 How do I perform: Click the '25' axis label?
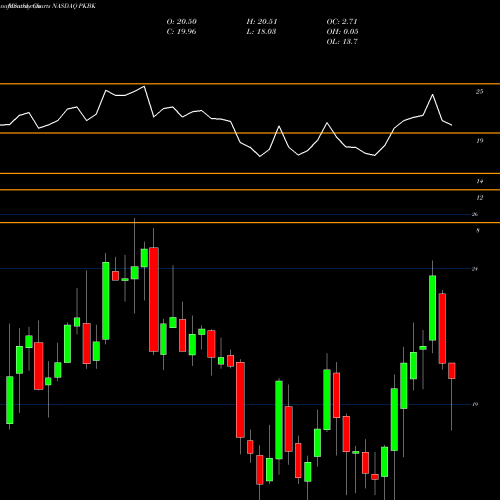pos(479,92)
